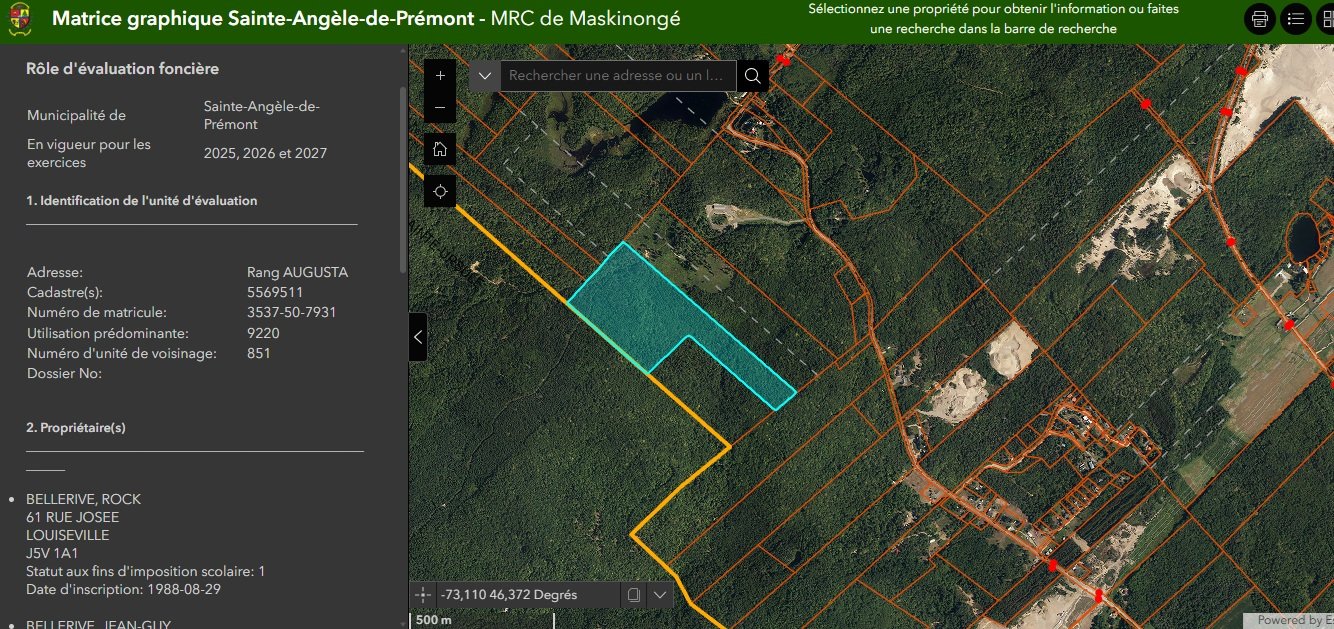Click the municipality coat of arms logo

point(19,18)
